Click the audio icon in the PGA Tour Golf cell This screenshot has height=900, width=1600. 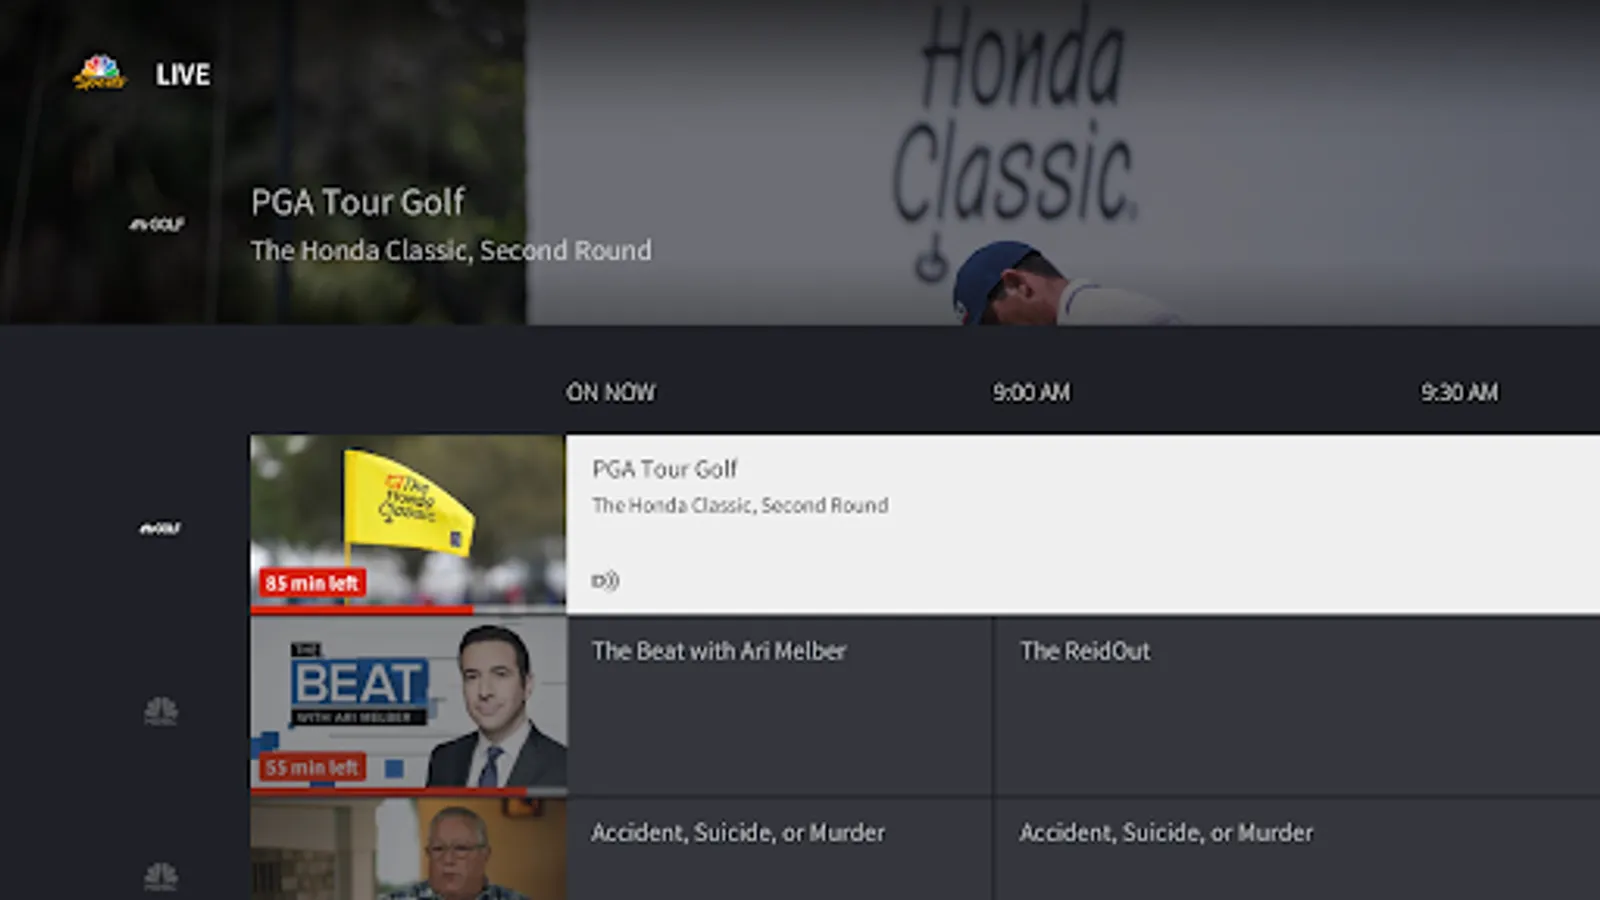point(605,581)
